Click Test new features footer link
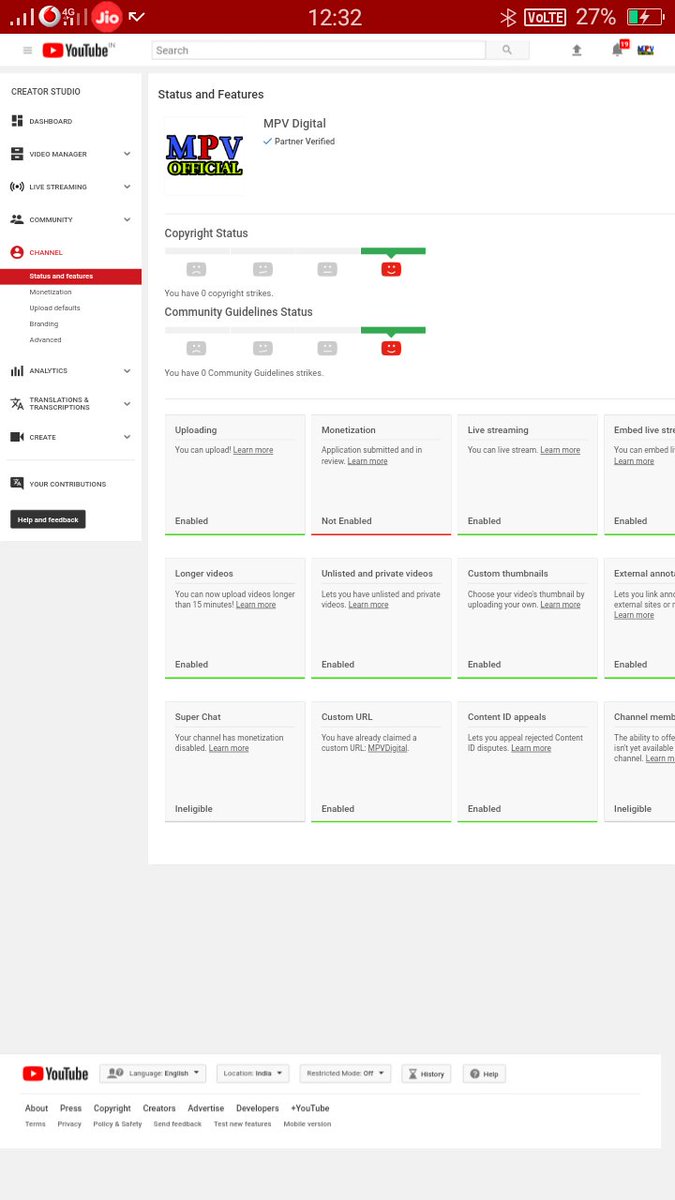Viewport: 675px width, 1200px height. coord(242,1124)
